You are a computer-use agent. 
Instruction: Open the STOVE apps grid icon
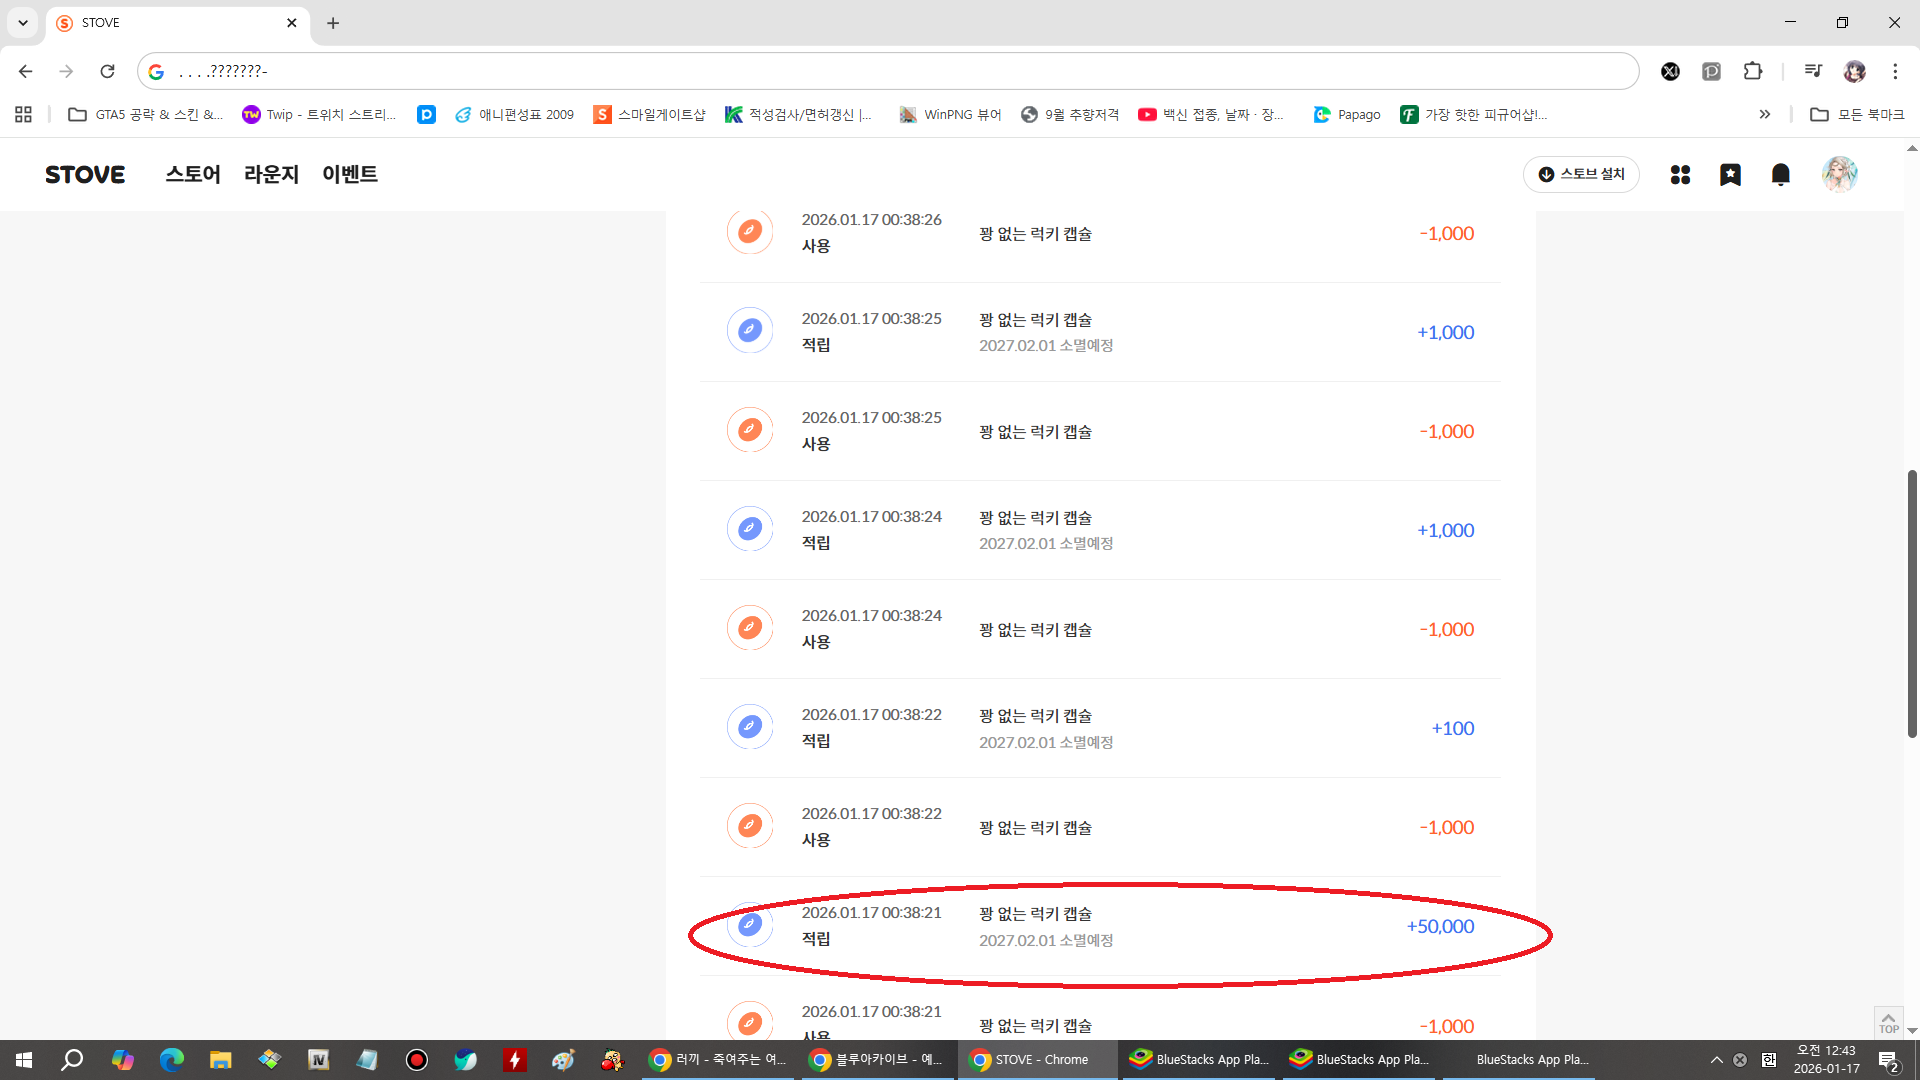click(1680, 174)
